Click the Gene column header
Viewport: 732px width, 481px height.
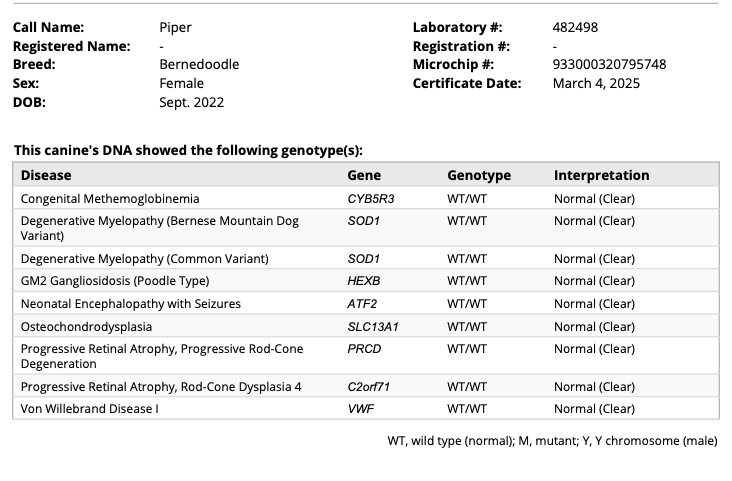[364, 175]
